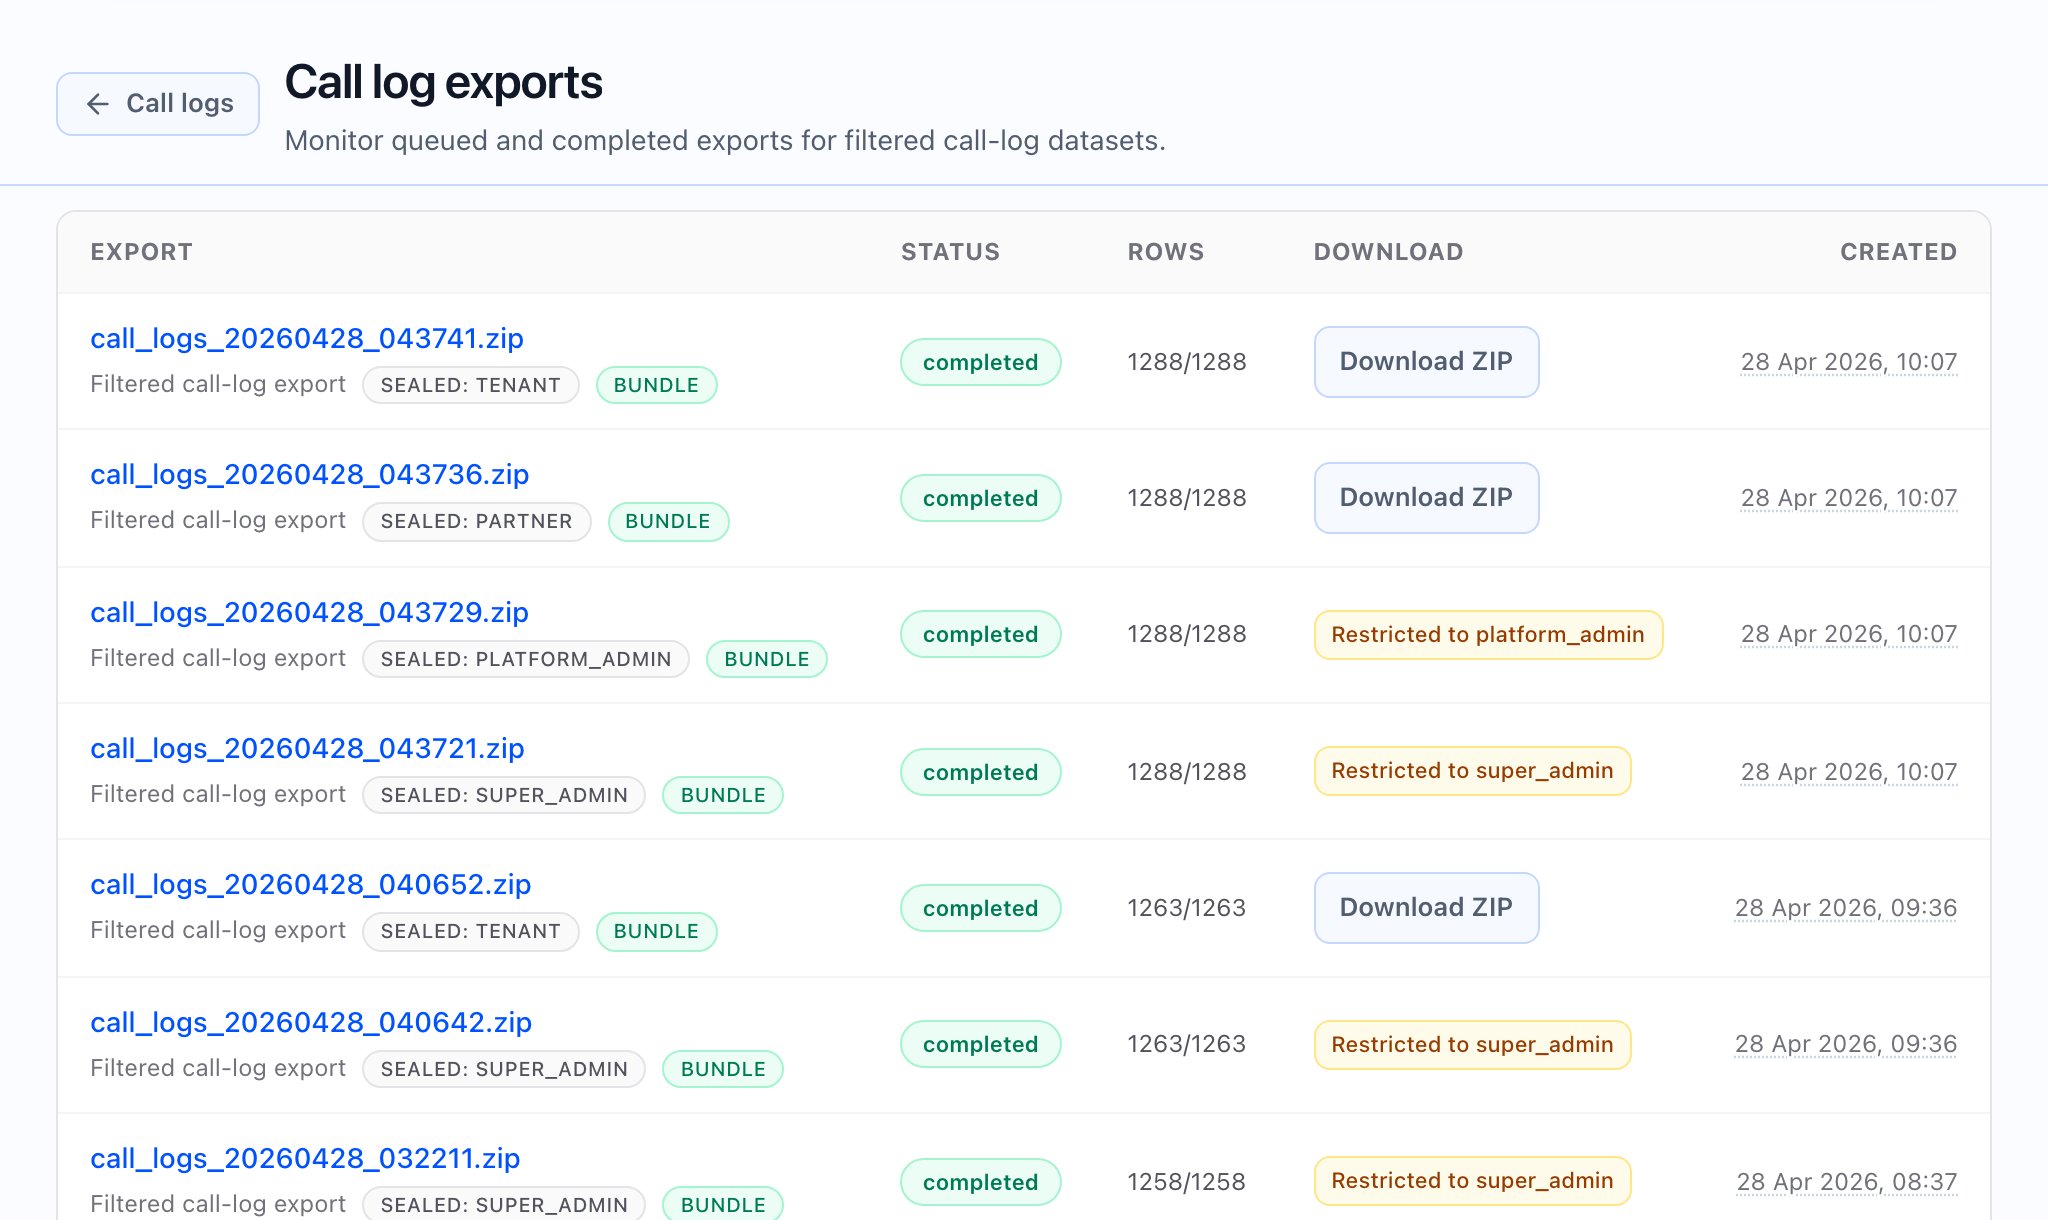Click created time for export 043741
Screen dimensions: 2048x1220
click(1849, 362)
